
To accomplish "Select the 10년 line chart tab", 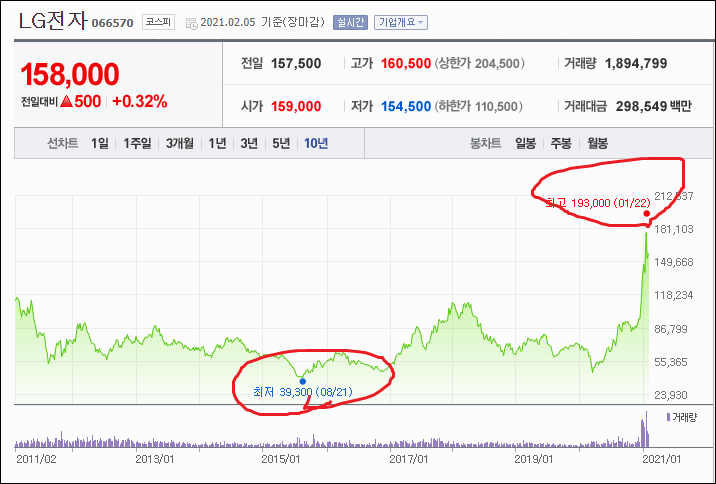I will click(x=316, y=143).
